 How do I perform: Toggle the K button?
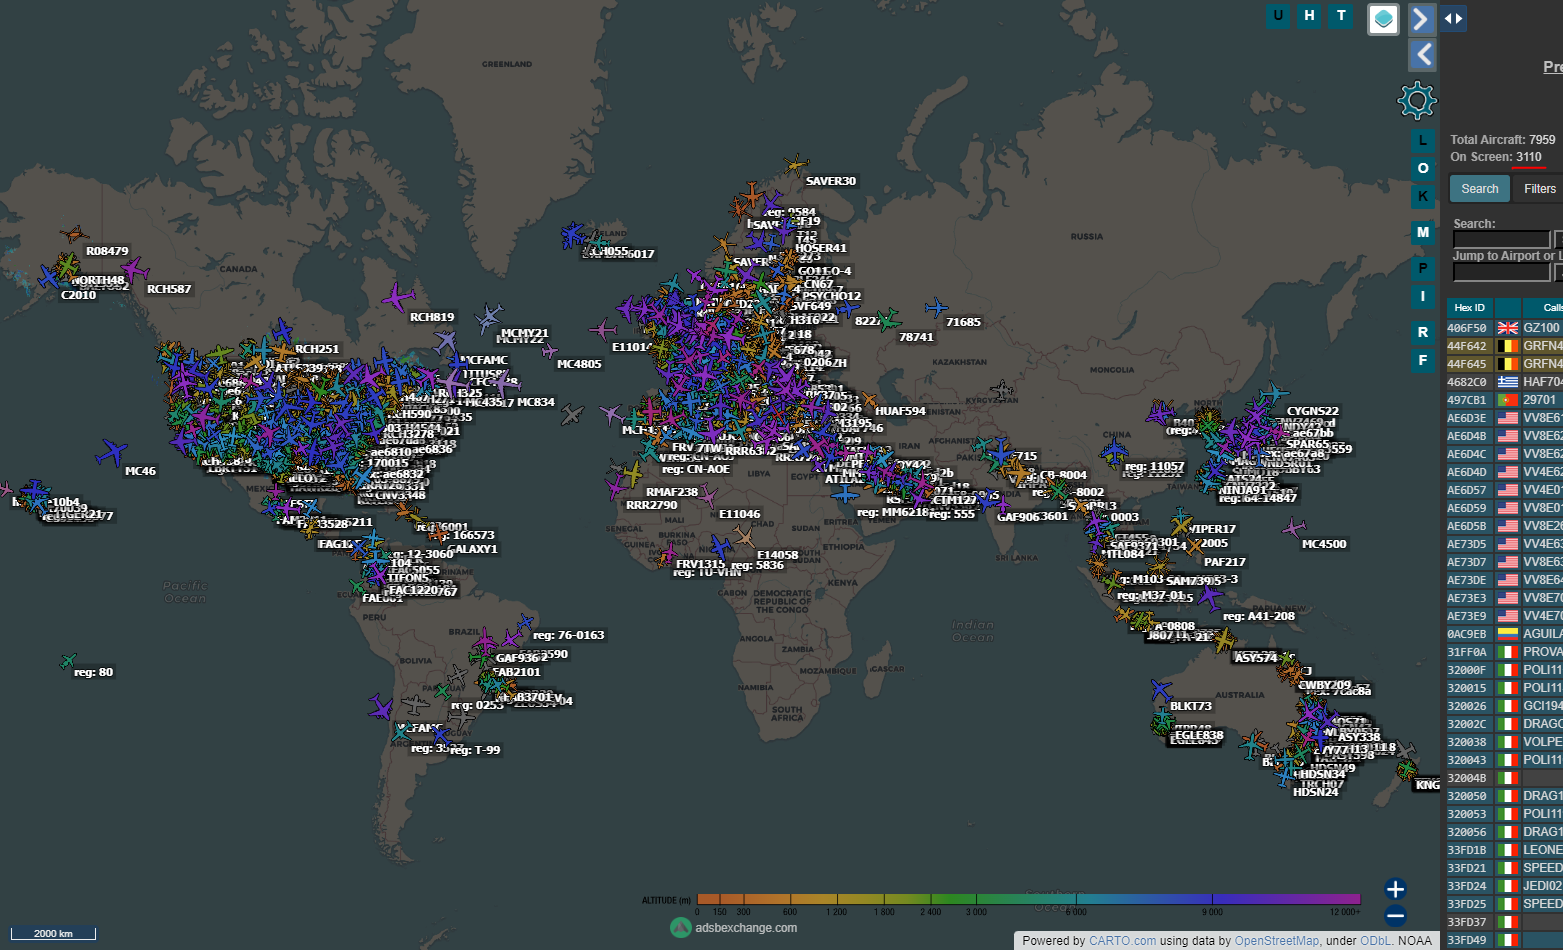click(x=1423, y=197)
